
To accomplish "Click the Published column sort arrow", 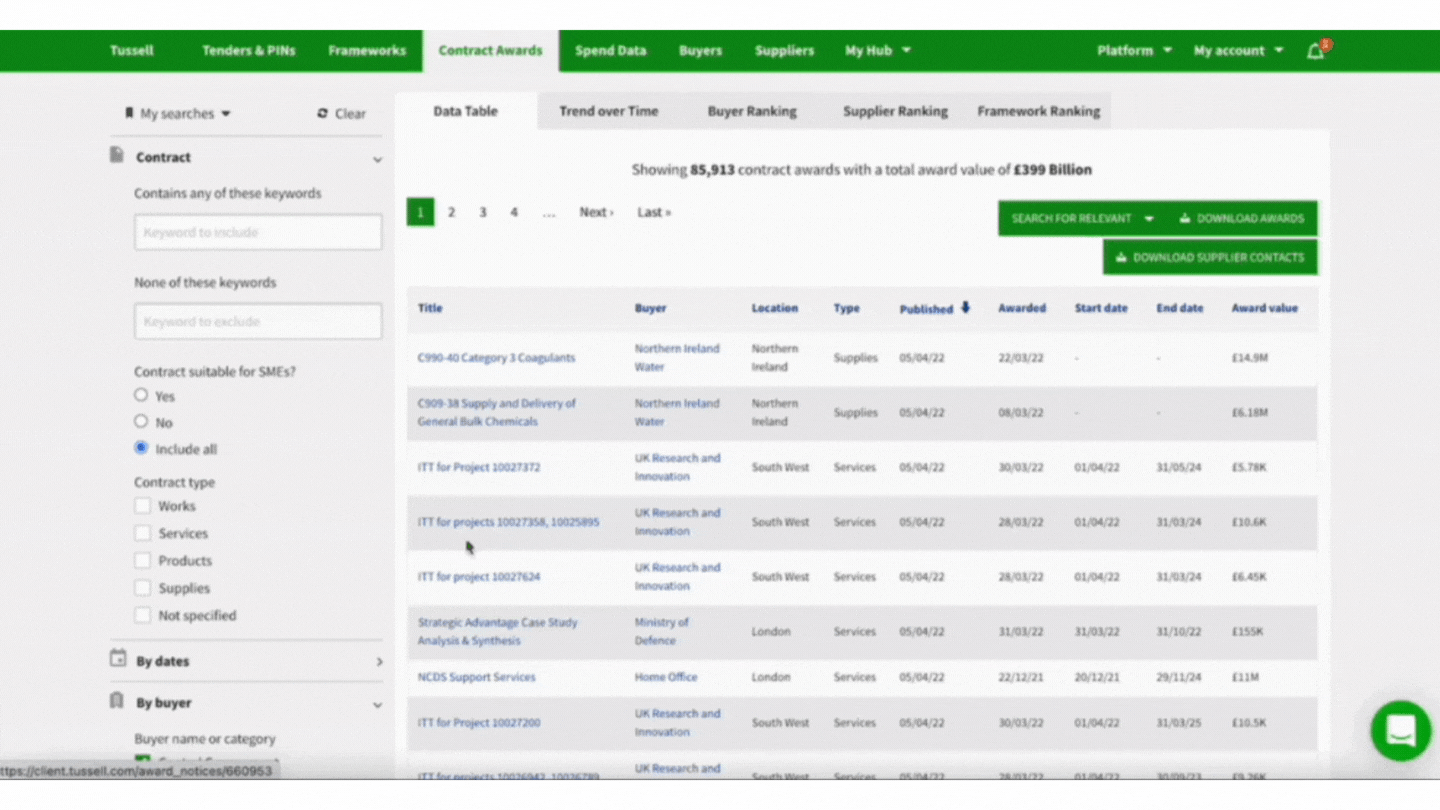I will tap(965, 308).
